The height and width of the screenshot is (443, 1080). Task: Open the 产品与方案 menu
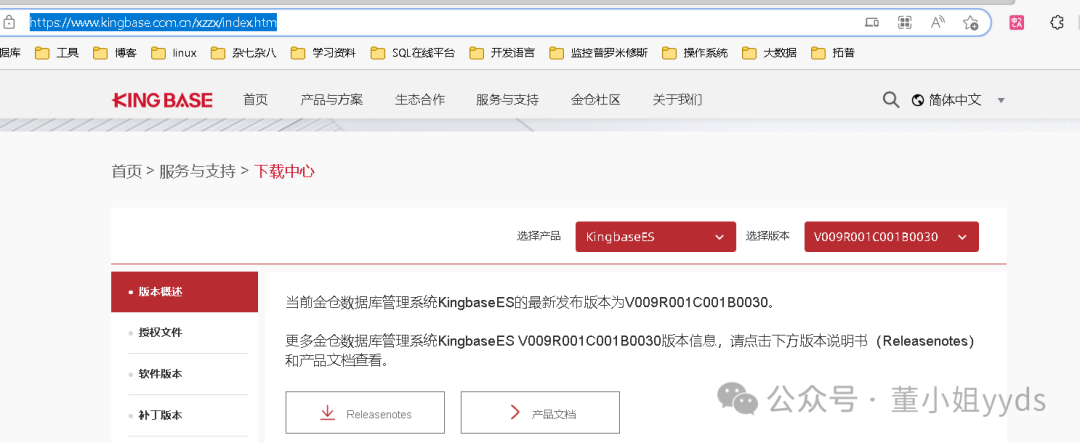331,100
